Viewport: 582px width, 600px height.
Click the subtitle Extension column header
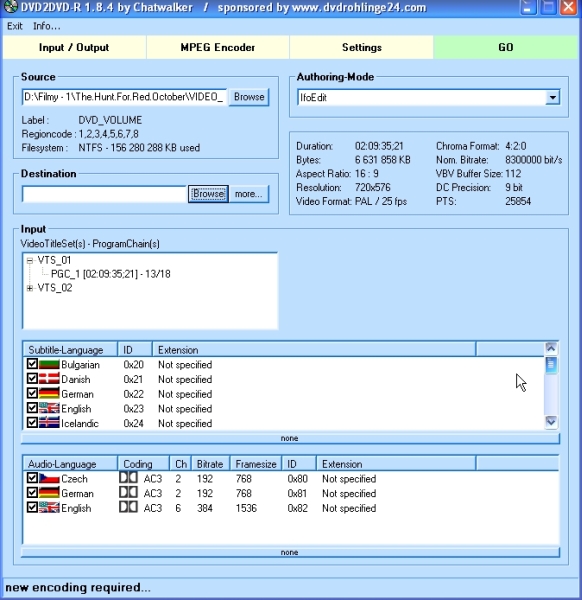click(314, 350)
